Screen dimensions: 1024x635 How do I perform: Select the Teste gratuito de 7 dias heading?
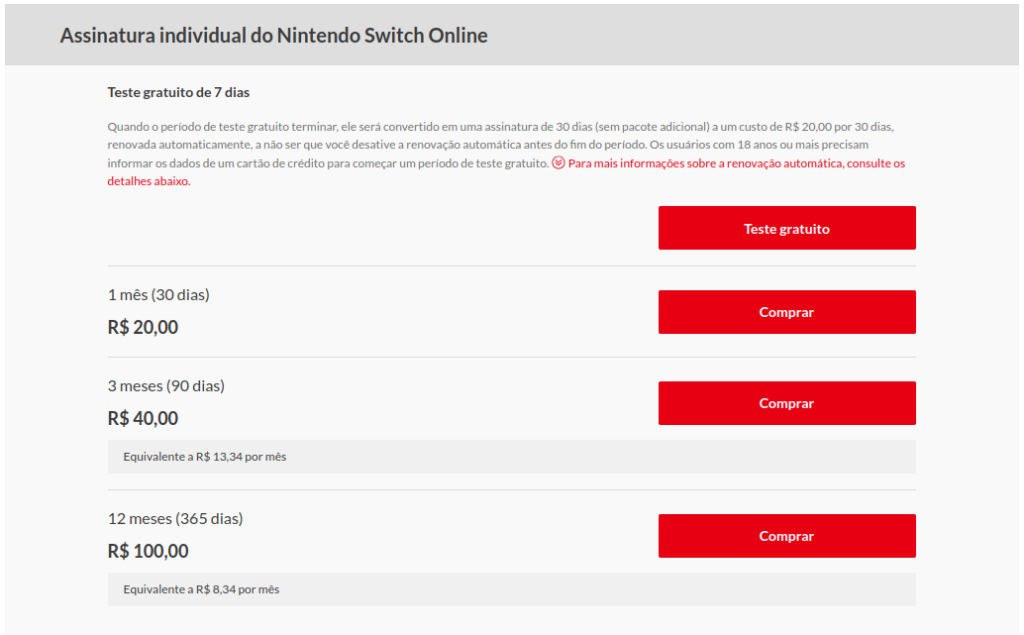point(178,93)
